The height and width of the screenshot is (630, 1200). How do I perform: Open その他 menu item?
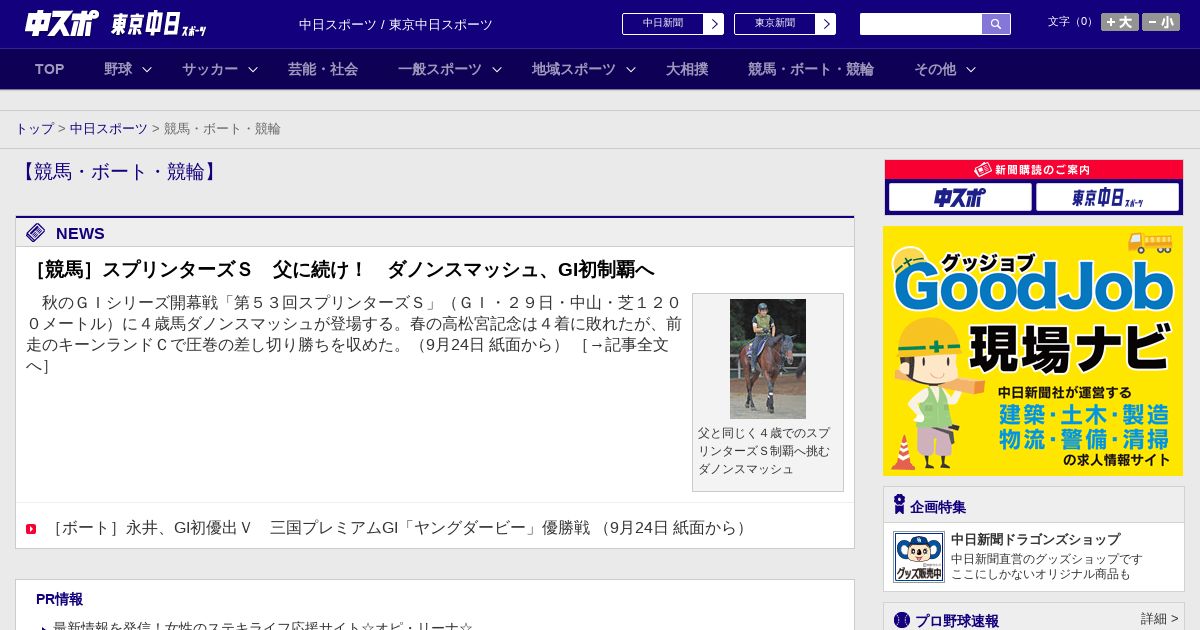tap(935, 69)
